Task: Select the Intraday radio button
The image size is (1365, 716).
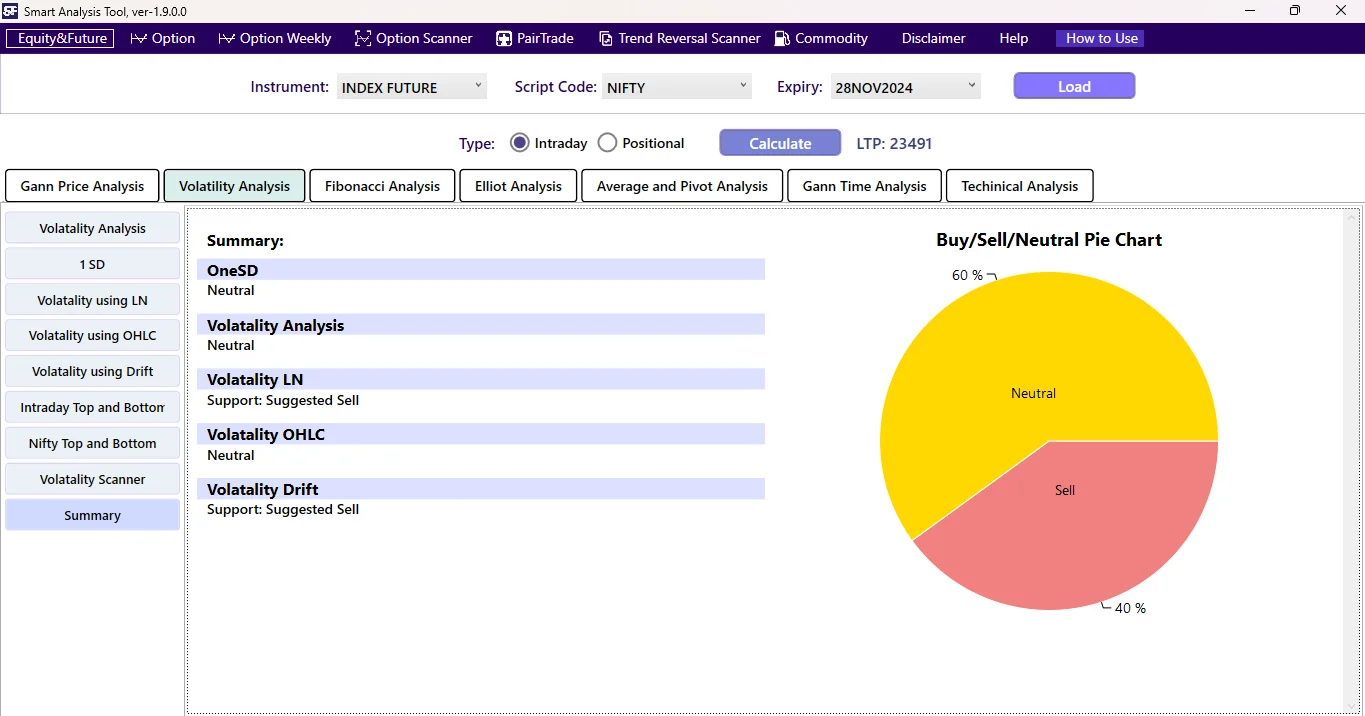Action: (x=519, y=142)
